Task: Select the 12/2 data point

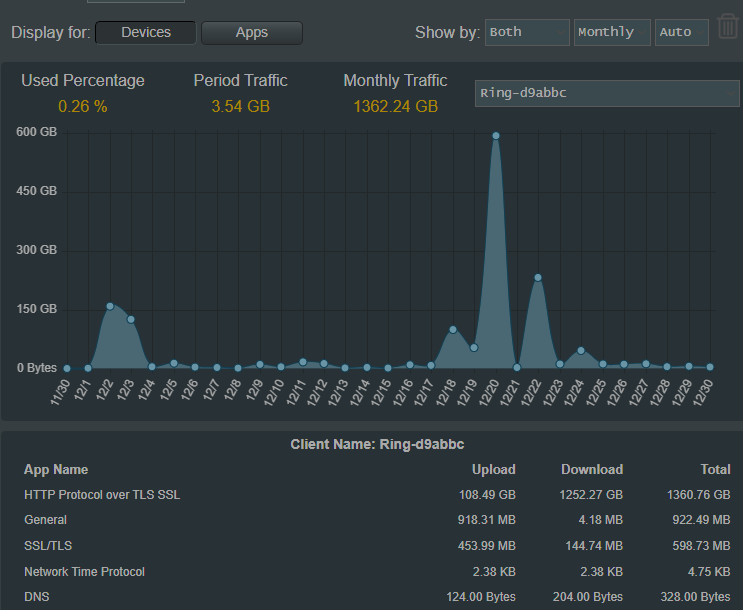Action: tap(110, 306)
